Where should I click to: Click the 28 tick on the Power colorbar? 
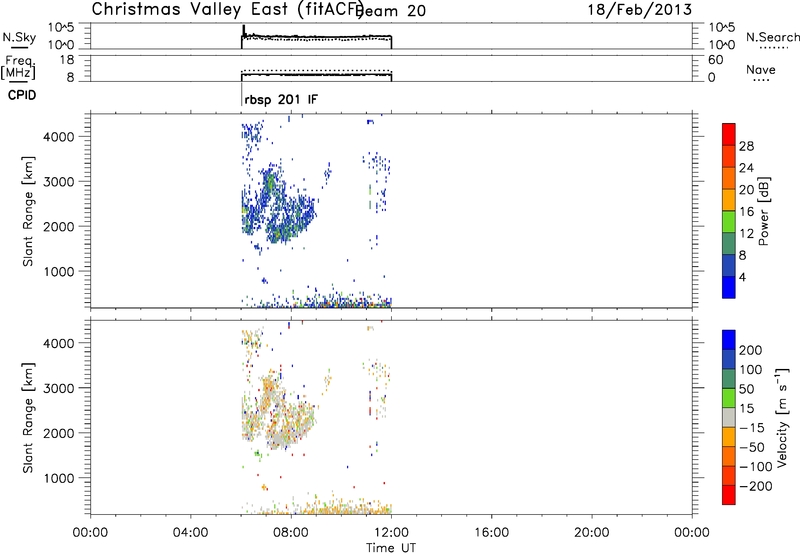746,146
